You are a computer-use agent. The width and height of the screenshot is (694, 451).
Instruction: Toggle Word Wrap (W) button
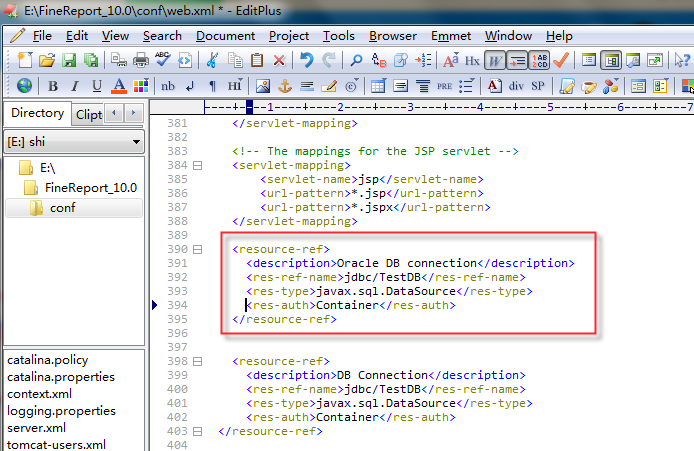495,60
